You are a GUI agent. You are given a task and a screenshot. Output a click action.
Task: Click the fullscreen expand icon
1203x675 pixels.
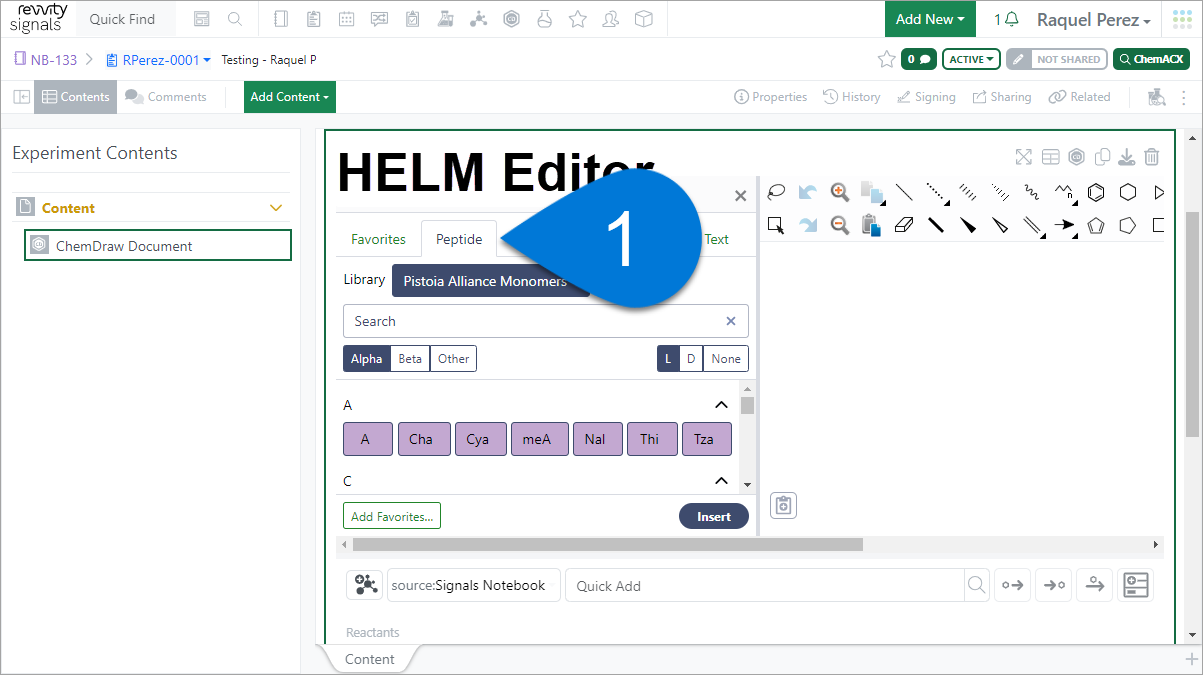[x=1023, y=157]
